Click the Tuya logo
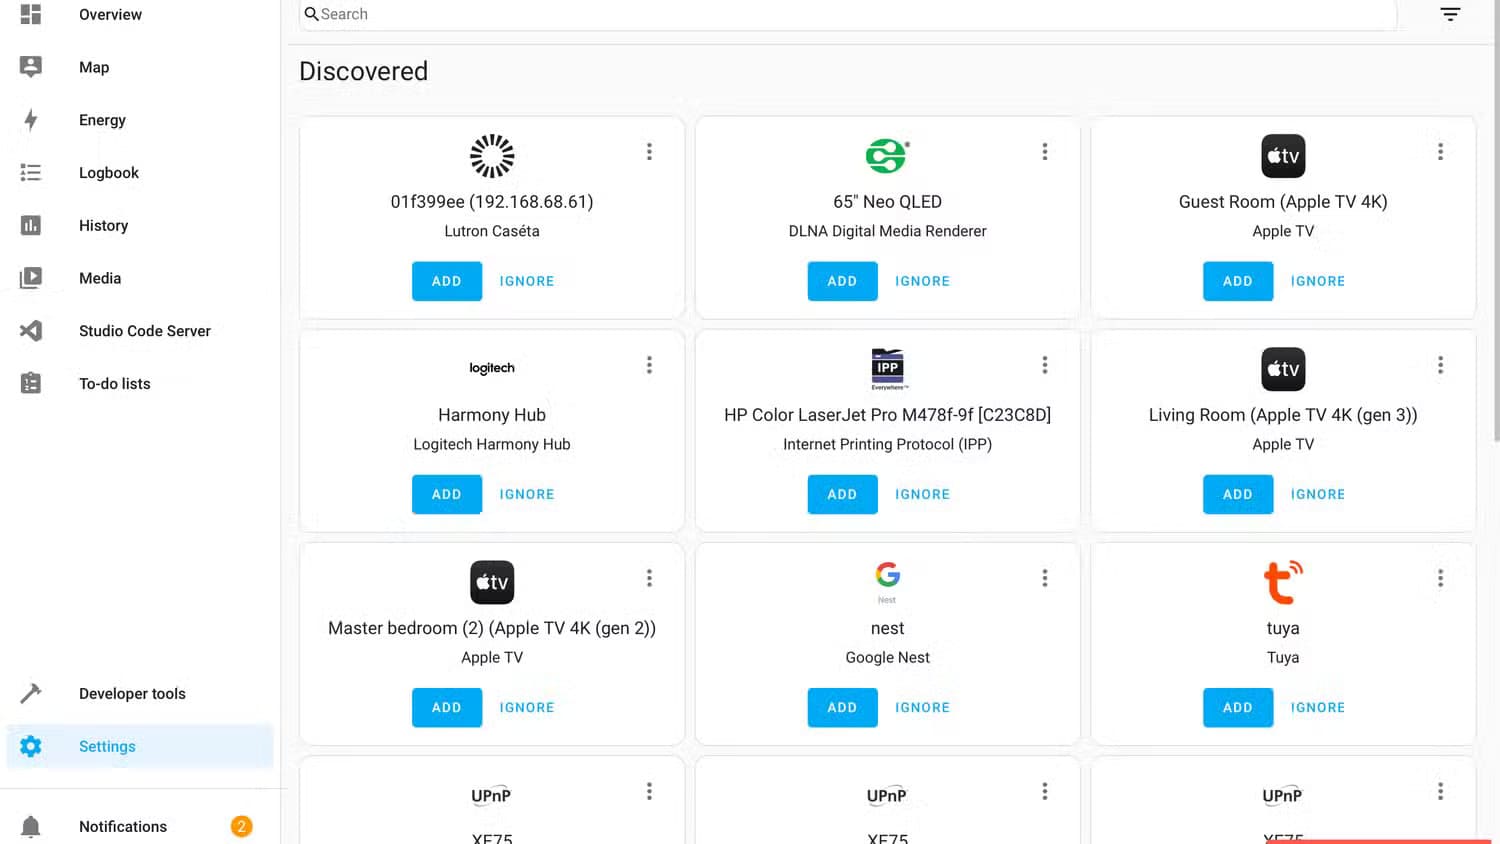Screen dimensions: 1500x844 click(1283, 582)
